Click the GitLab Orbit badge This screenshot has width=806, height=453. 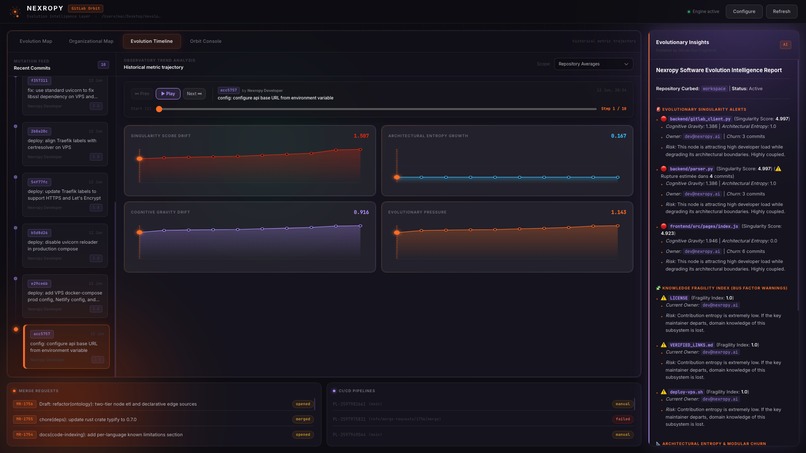click(86, 8)
